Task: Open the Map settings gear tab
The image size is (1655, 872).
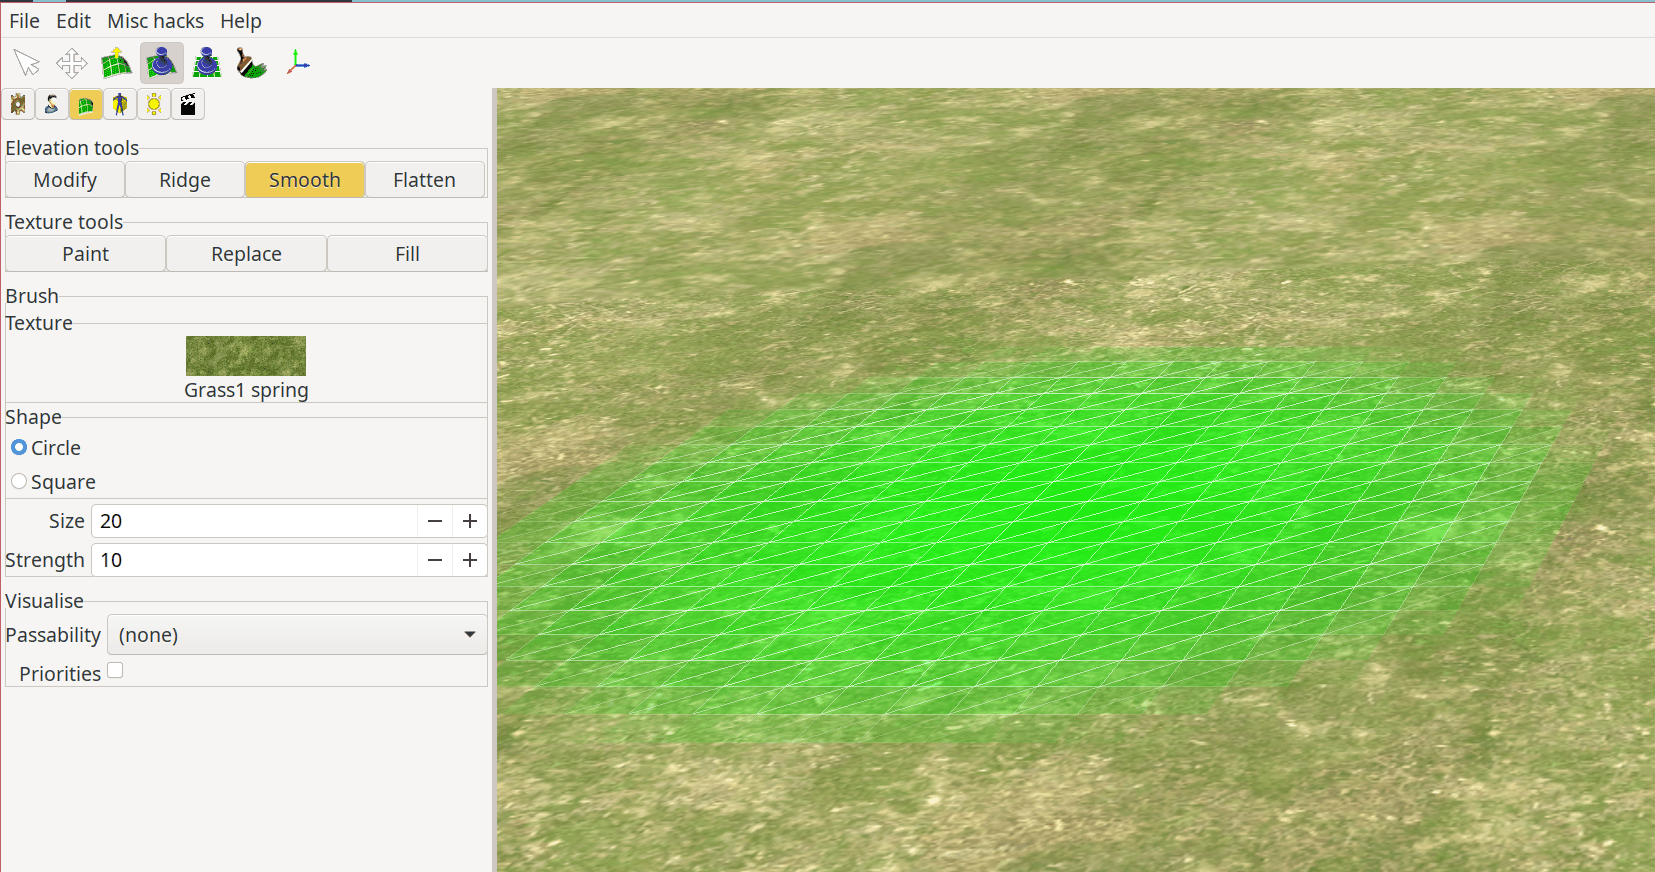Action: click(x=18, y=104)
